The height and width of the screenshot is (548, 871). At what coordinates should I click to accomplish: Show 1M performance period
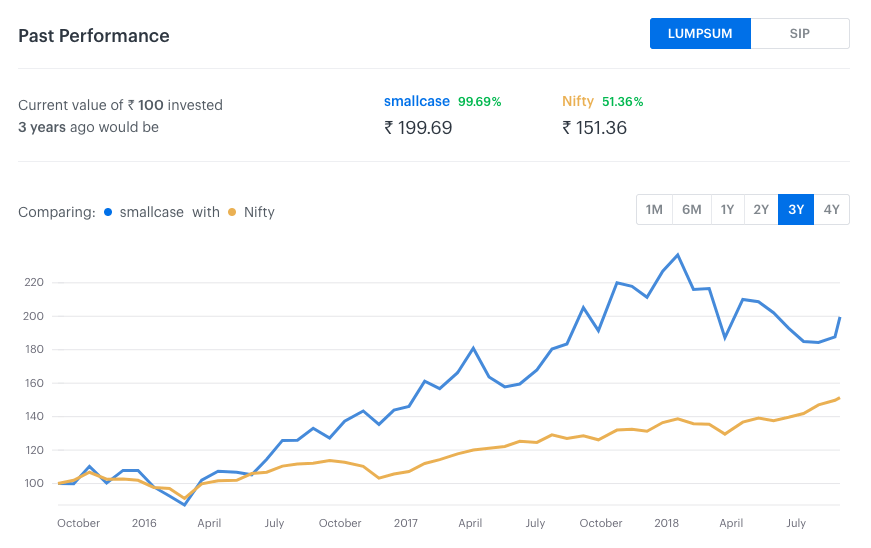[x=654, y=209]
